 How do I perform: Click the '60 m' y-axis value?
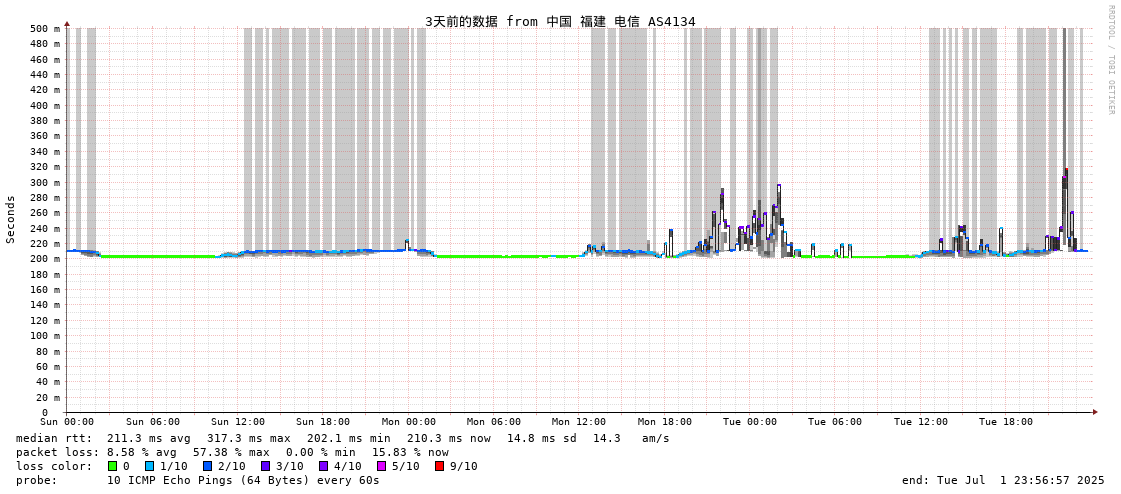pyautogui.click(x=49, y=367)
